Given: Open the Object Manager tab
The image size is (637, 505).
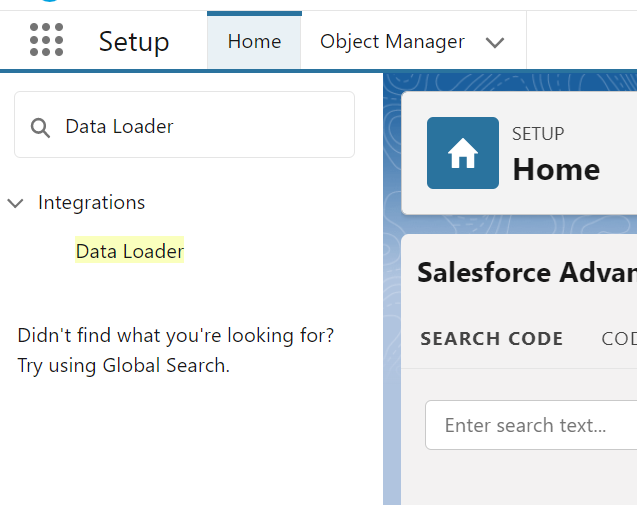Looking at the screenshot, I should 392,42.
